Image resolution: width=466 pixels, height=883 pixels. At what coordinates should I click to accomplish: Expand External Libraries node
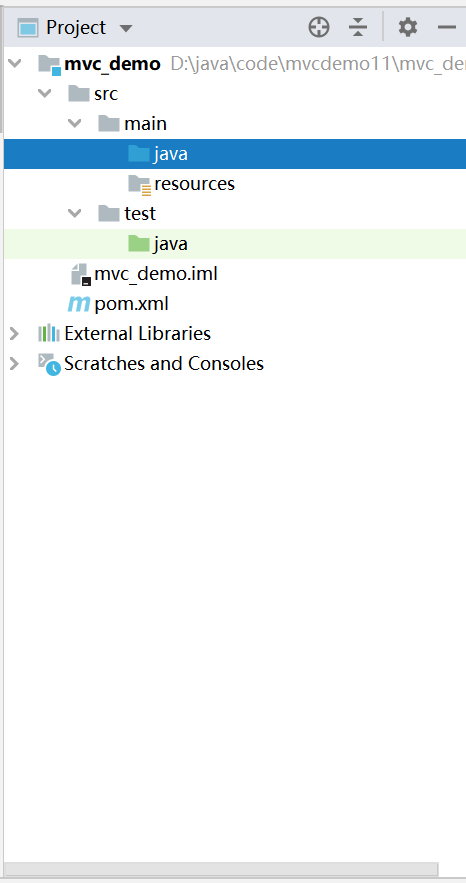(15, 333)
